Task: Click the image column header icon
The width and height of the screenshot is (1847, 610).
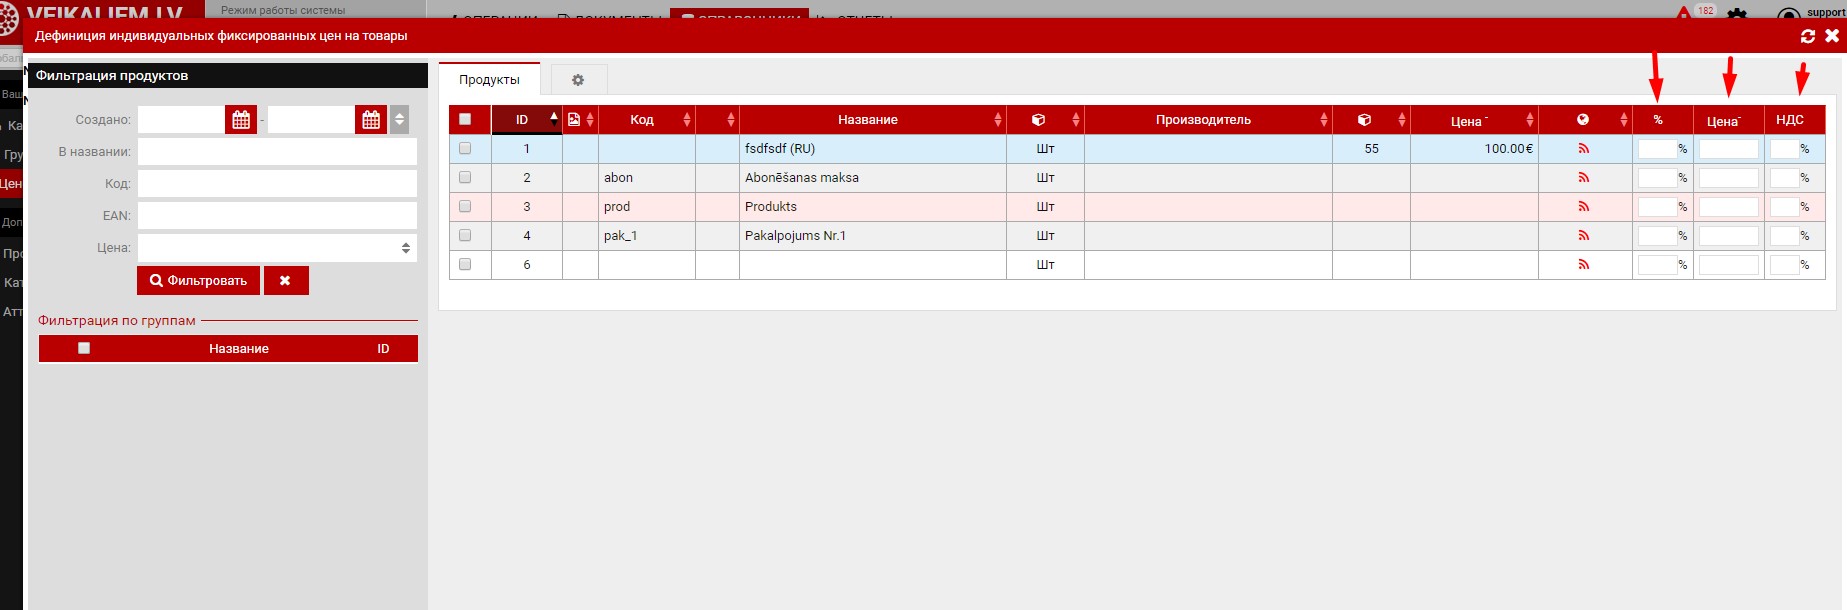Action: pyautogui.click(x=574, y=120)
